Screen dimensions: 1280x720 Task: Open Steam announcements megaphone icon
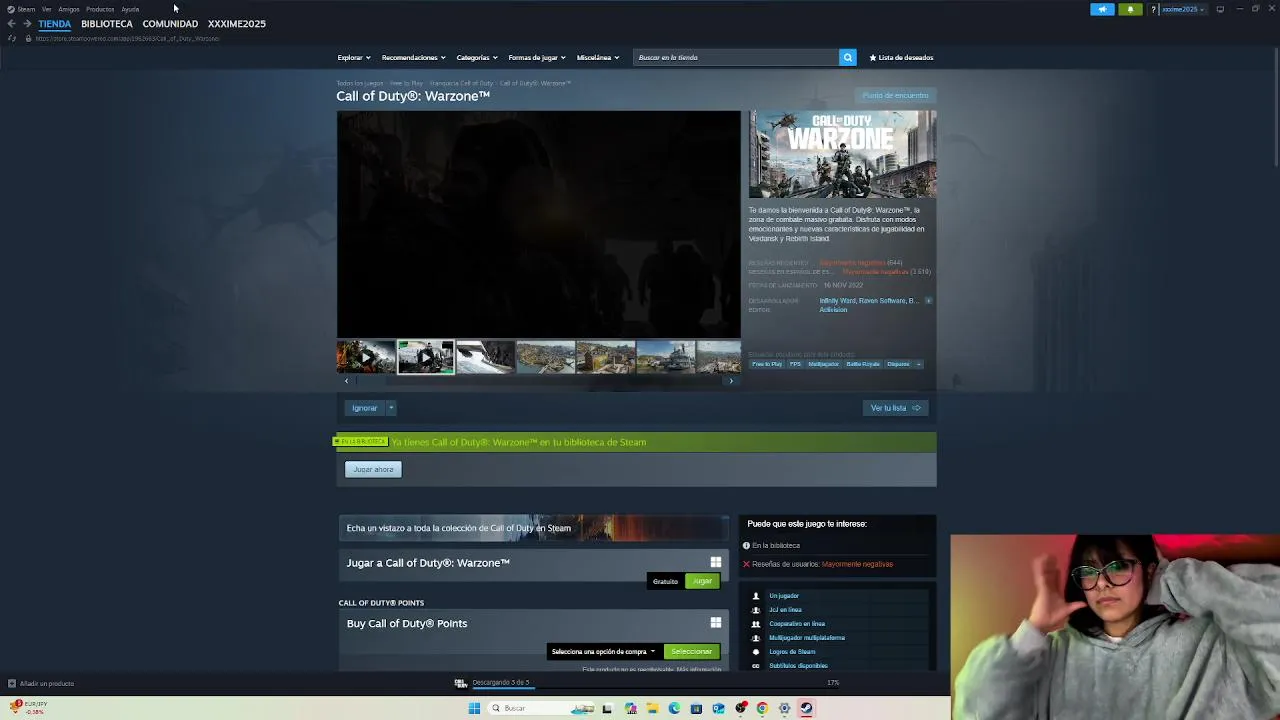(x=1102, y=9)
